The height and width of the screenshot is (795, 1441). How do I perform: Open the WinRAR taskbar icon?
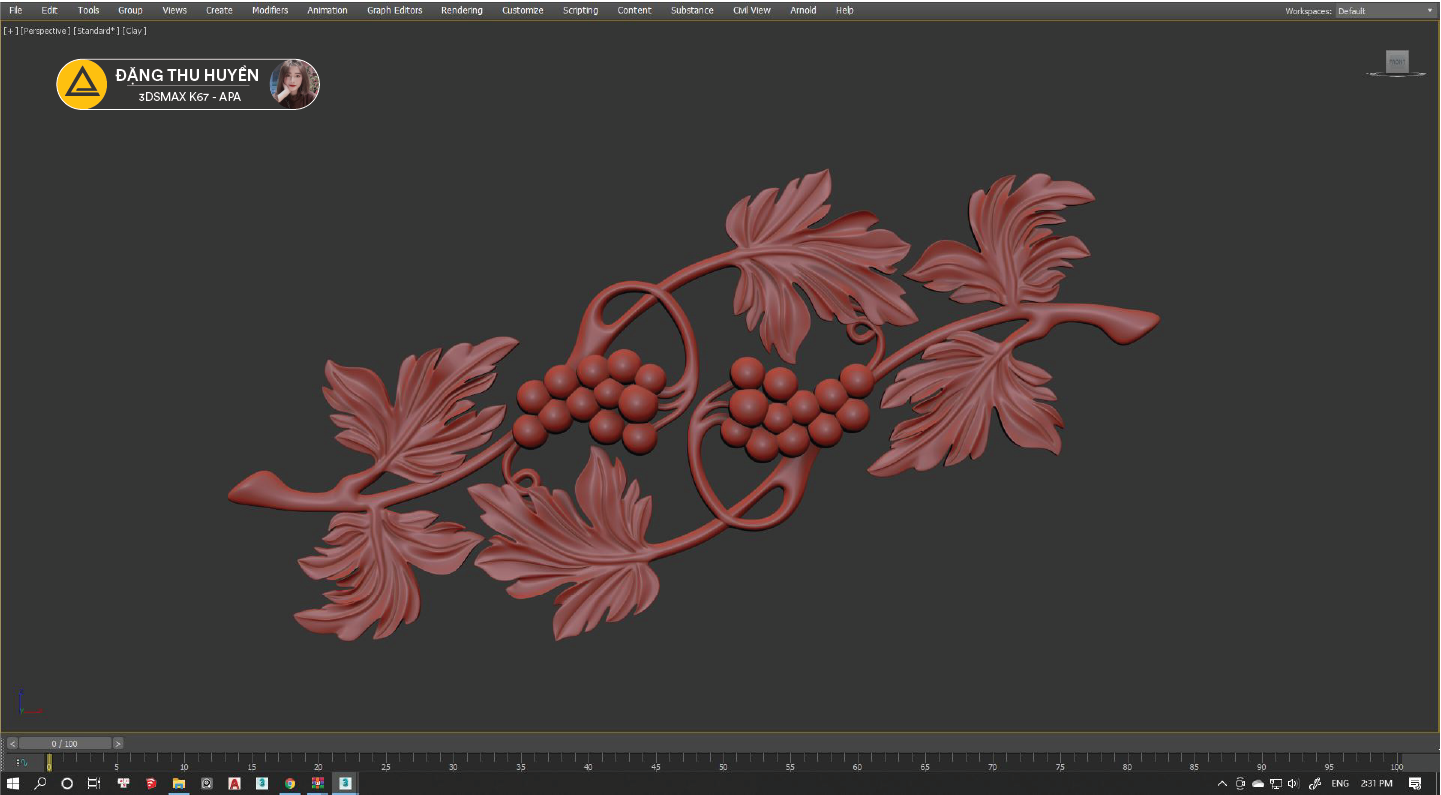317,784
